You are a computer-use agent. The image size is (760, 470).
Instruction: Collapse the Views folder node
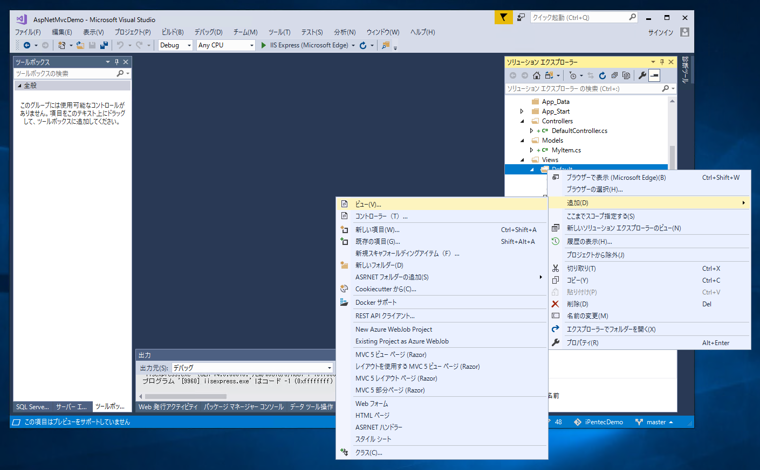522,160
